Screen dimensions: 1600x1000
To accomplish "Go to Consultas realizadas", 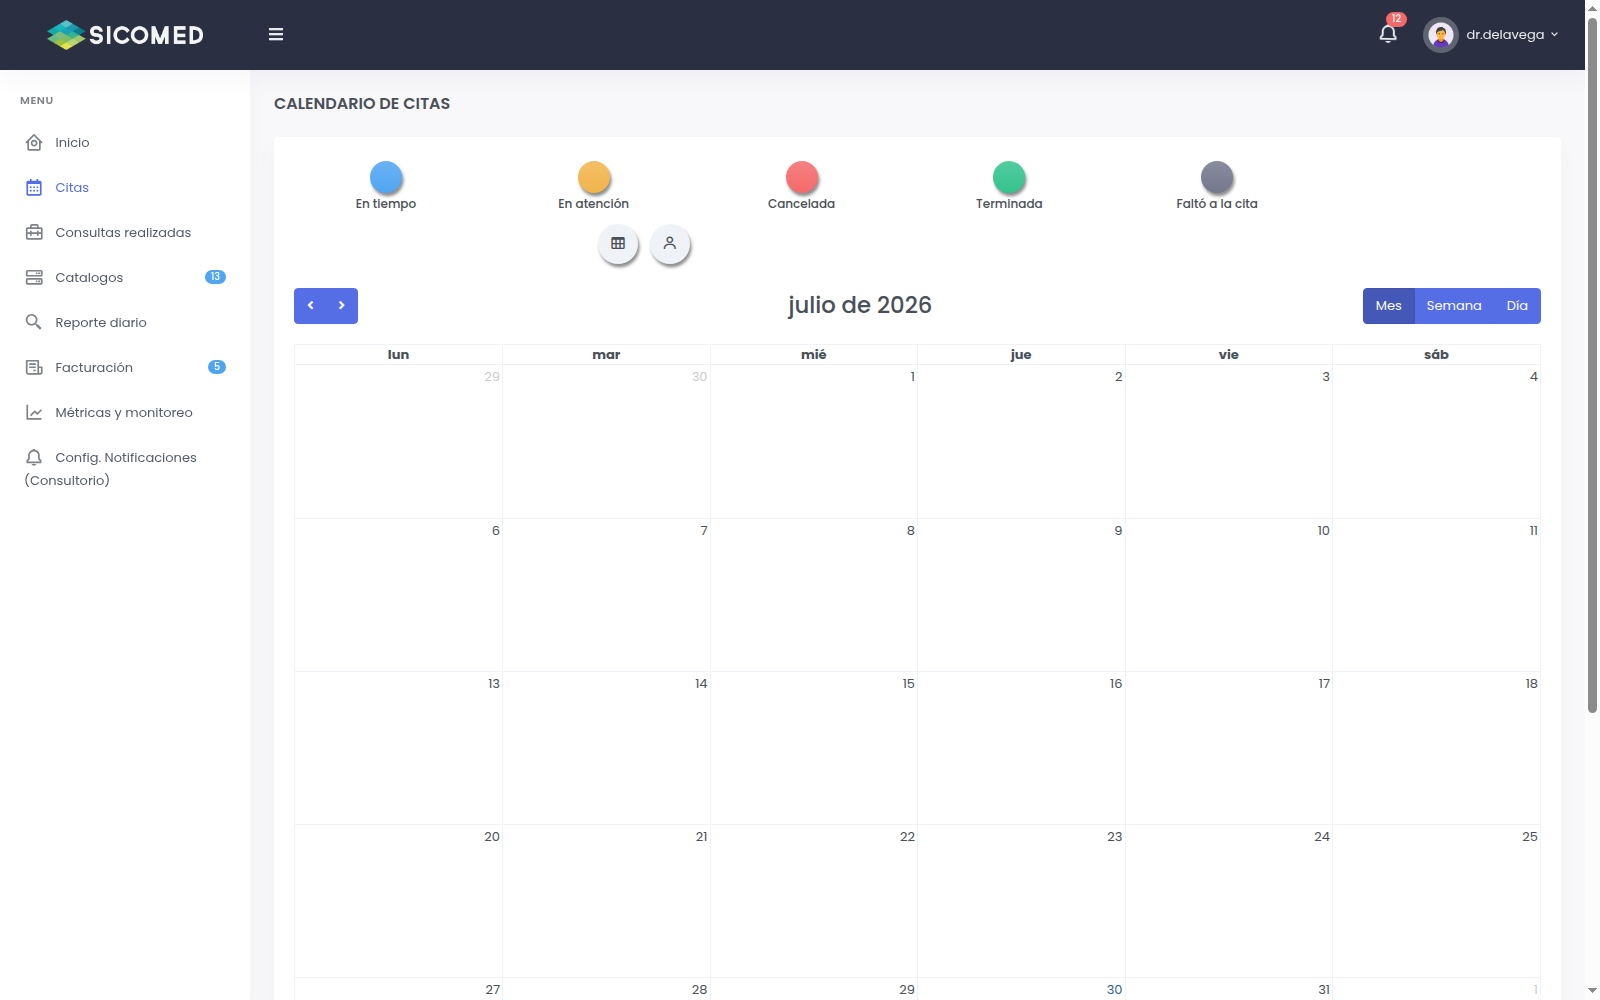I will point(125,233).
